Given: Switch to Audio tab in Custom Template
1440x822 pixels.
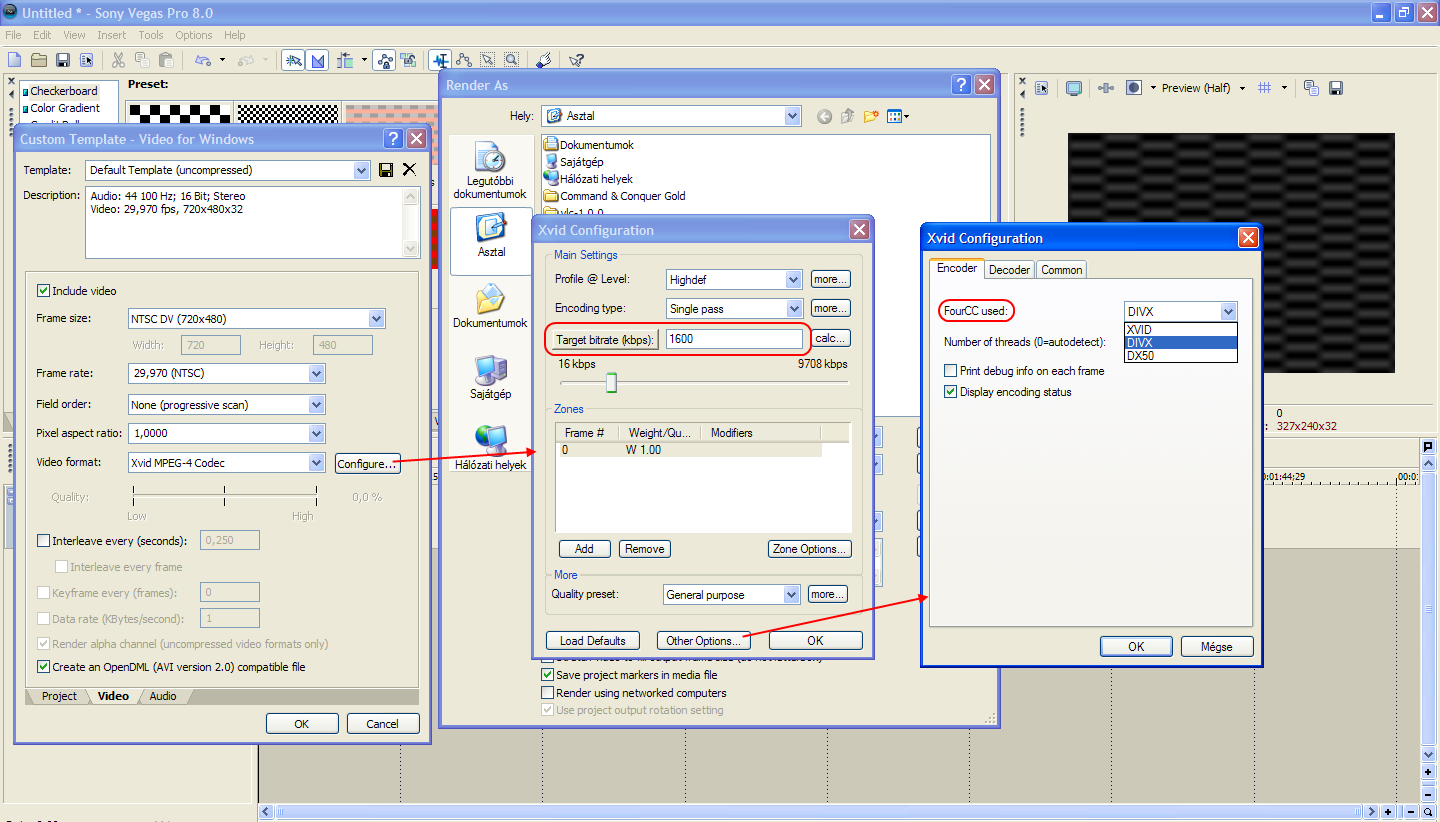Looking at the screenshot, I should tap(163, 696).
